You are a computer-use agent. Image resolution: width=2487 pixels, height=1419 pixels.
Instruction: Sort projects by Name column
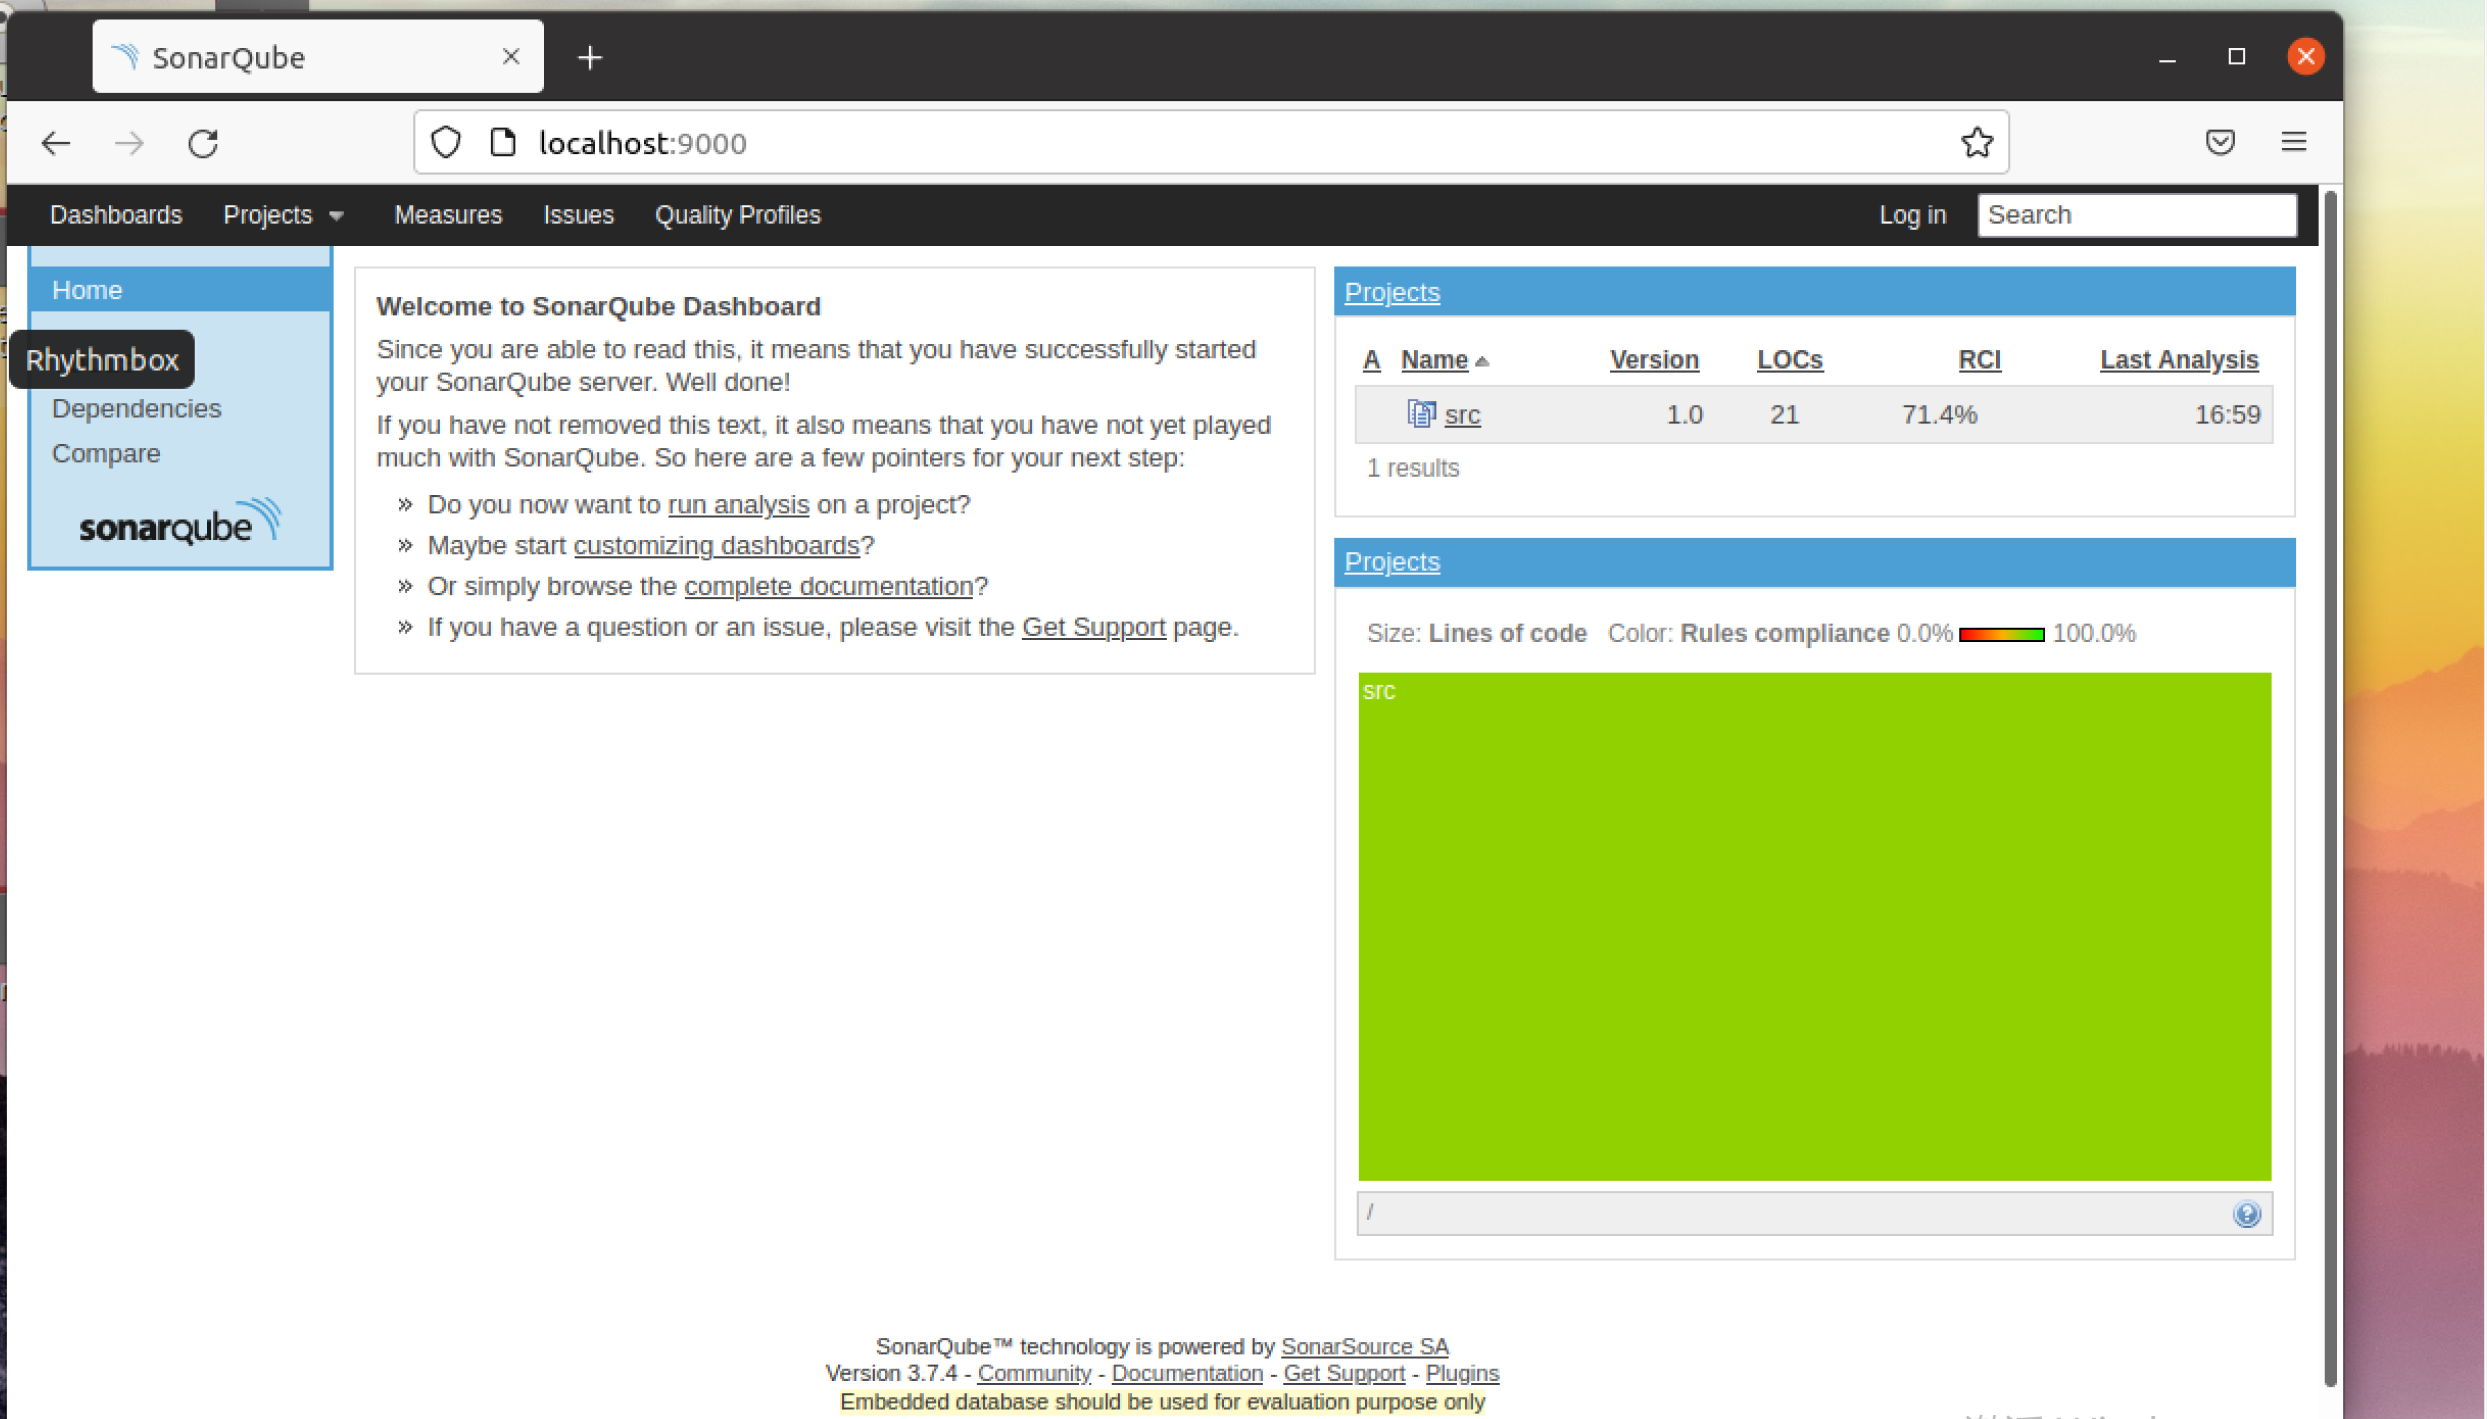pos(1434,360)
